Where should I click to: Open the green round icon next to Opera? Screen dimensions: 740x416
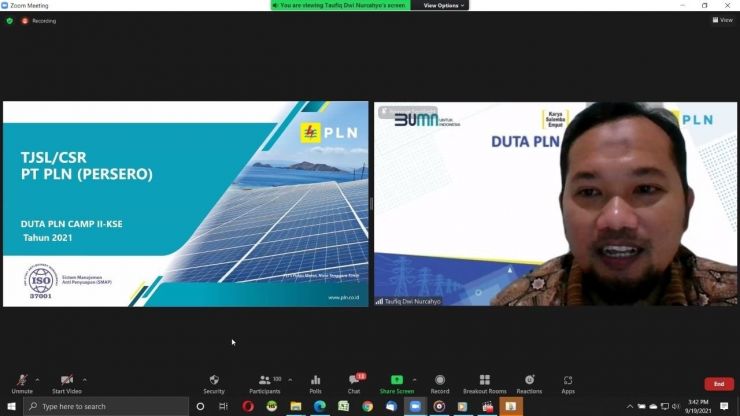click(272, 406)
